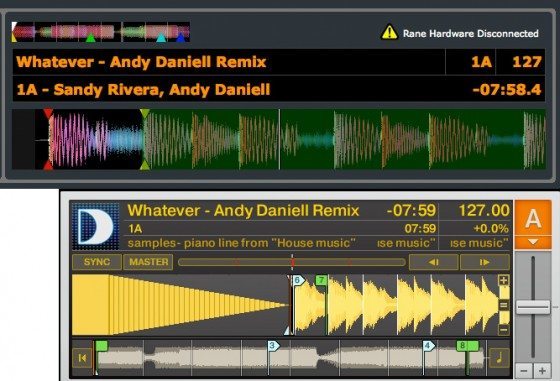Skip to track start button
This screenshot has height=381, width=560.
pos(82,357)
